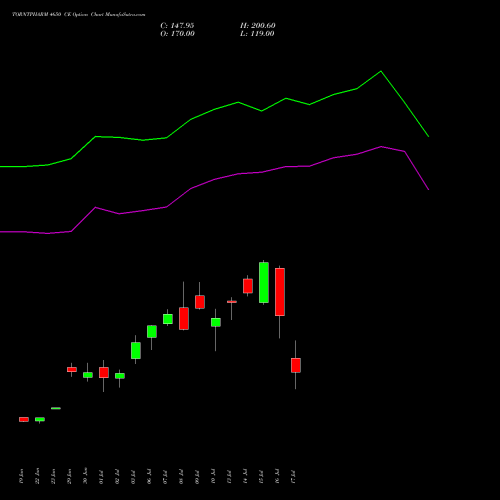Click the 03 Jul date label
This screenshot has width=500, height=500.
pyautogui.click(x=134, y=477)
